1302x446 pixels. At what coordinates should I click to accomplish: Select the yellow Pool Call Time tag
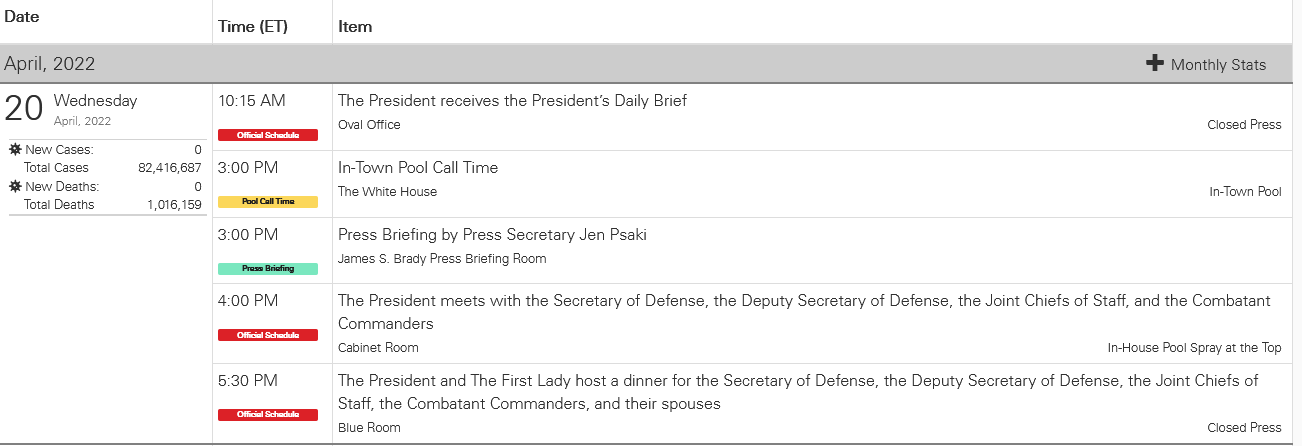tap(268, 202)
